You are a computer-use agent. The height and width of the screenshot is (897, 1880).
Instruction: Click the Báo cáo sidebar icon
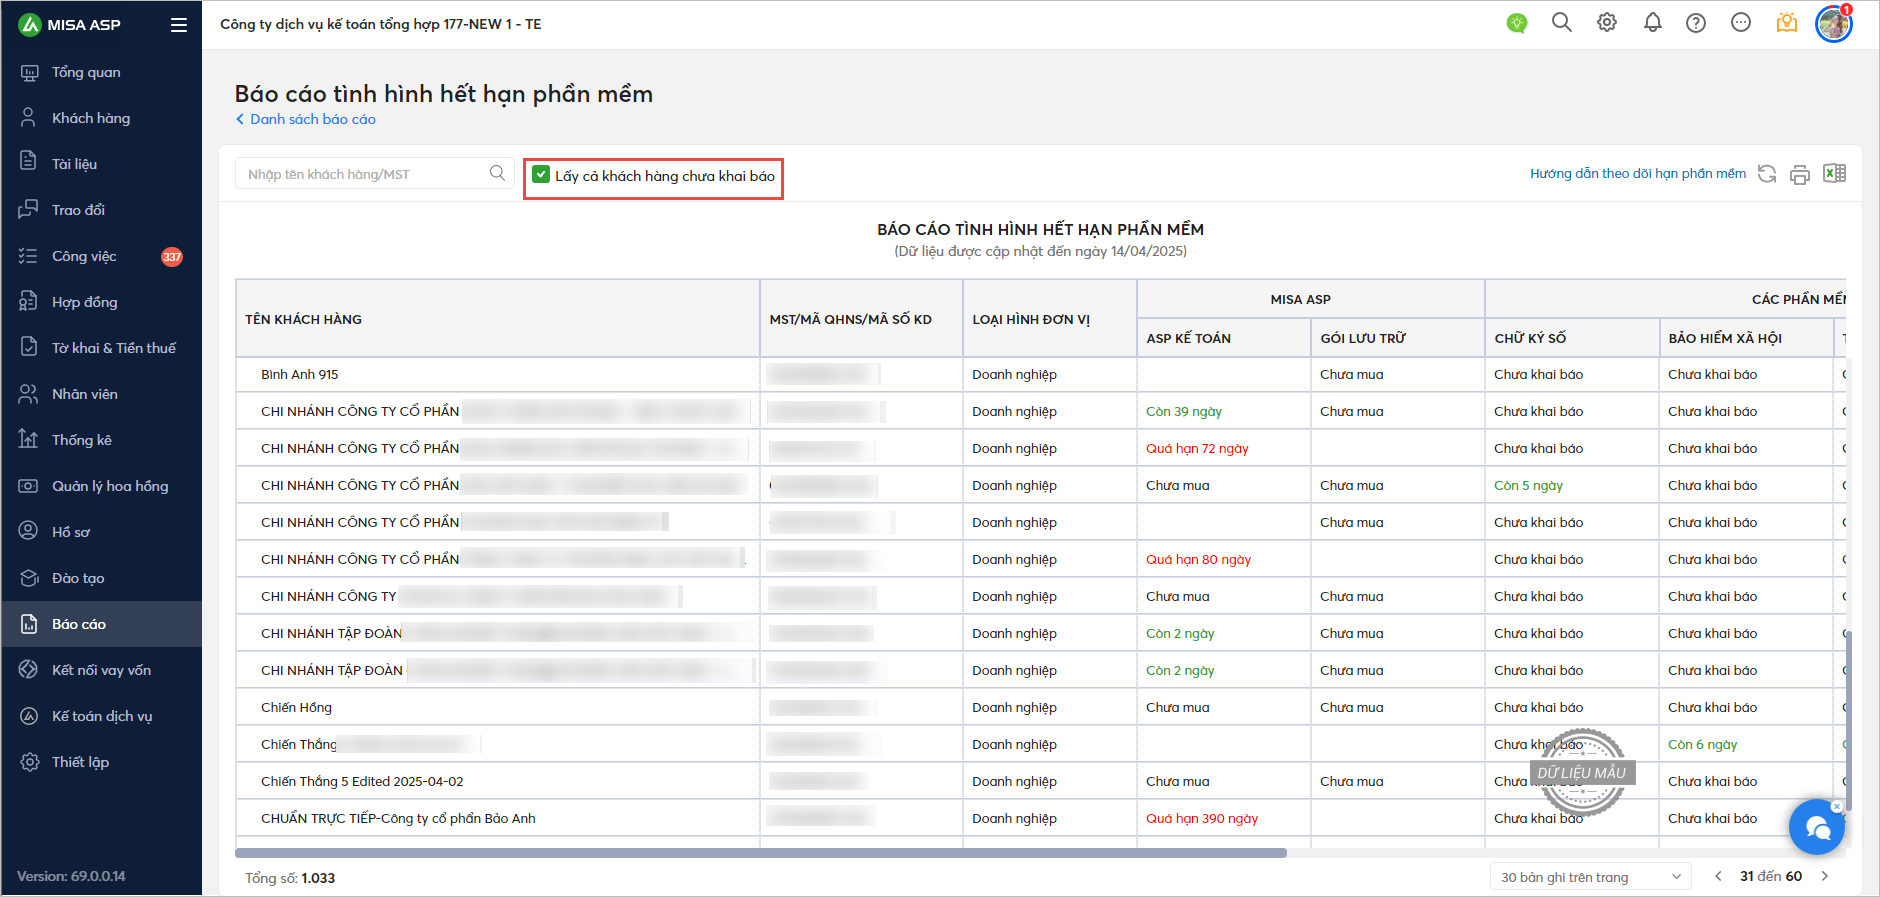[x=29, y=623]
